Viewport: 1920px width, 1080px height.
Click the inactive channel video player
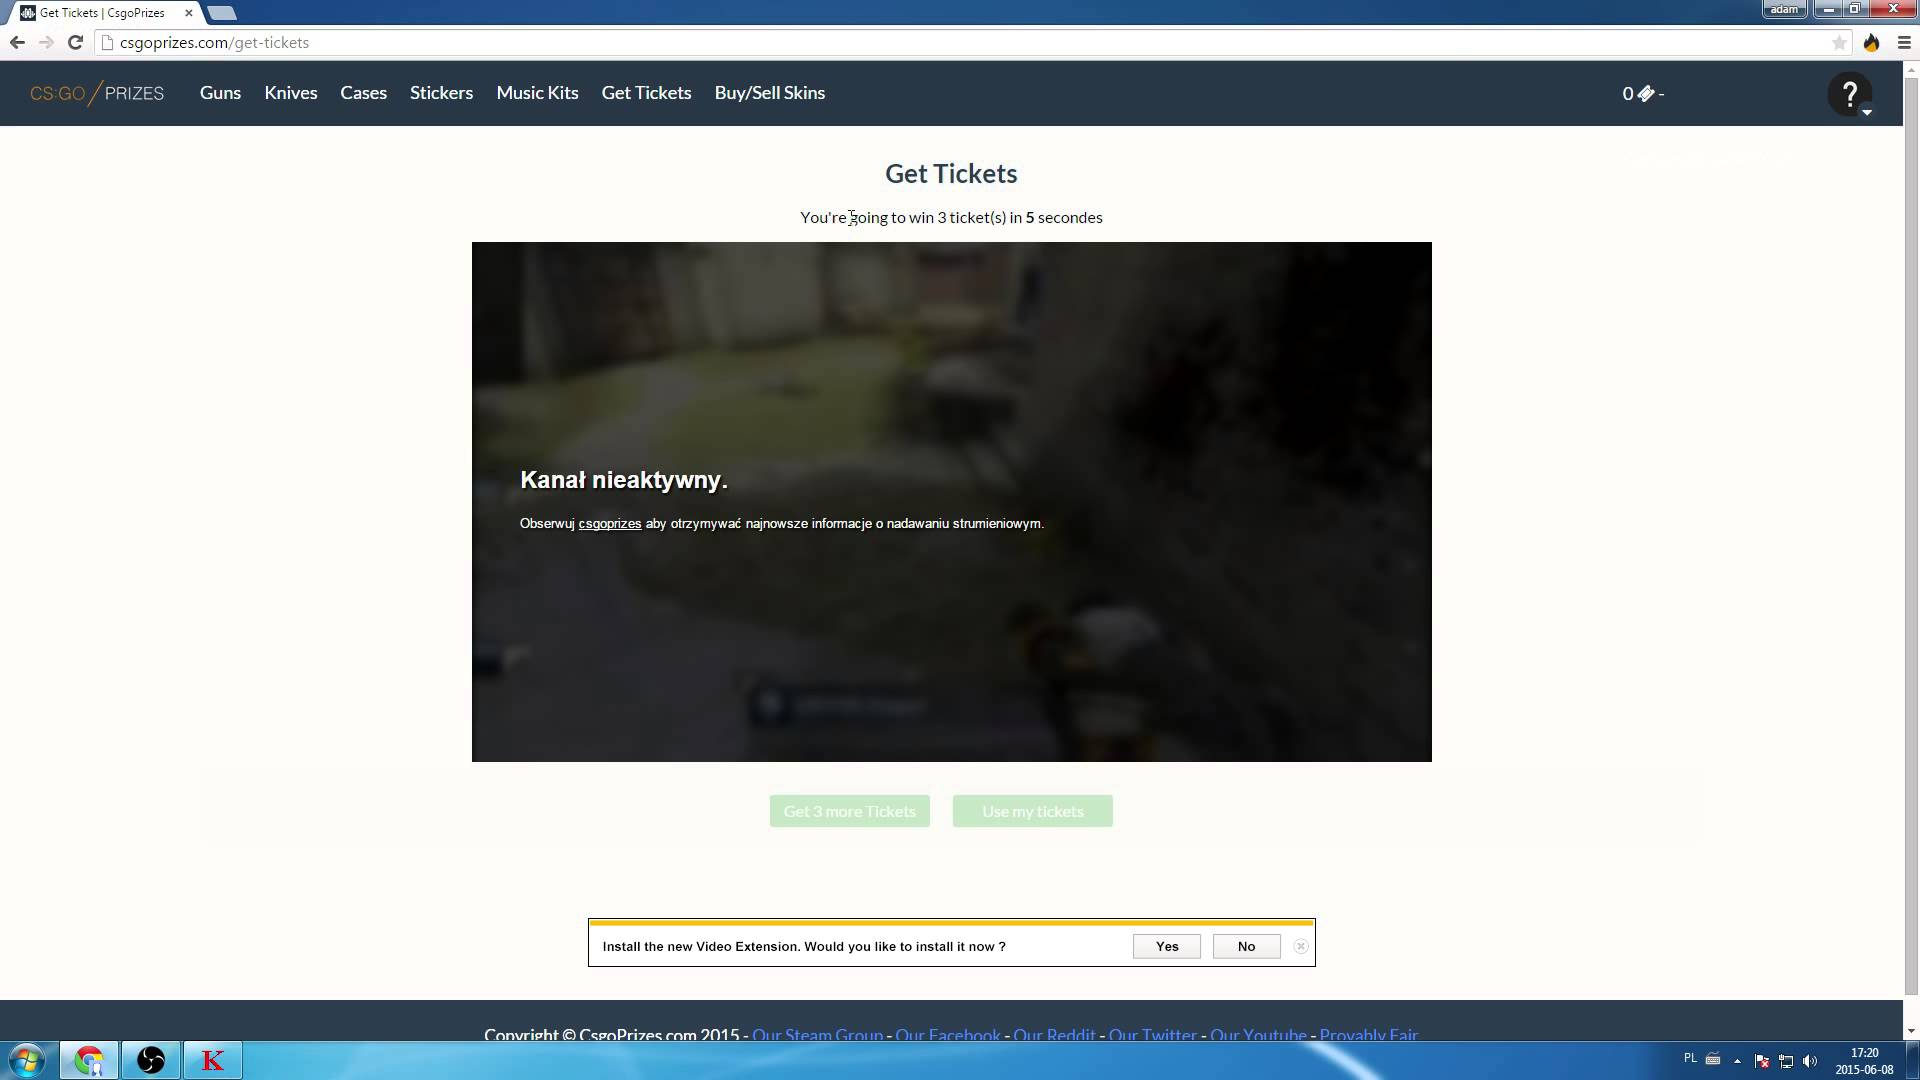(951, 501)
